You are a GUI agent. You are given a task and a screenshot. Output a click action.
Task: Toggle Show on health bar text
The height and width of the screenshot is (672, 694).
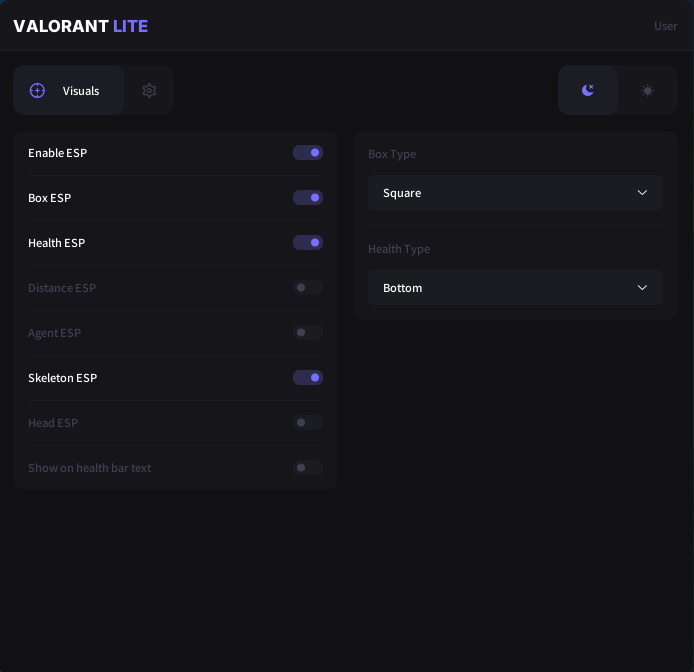point(308,468)
